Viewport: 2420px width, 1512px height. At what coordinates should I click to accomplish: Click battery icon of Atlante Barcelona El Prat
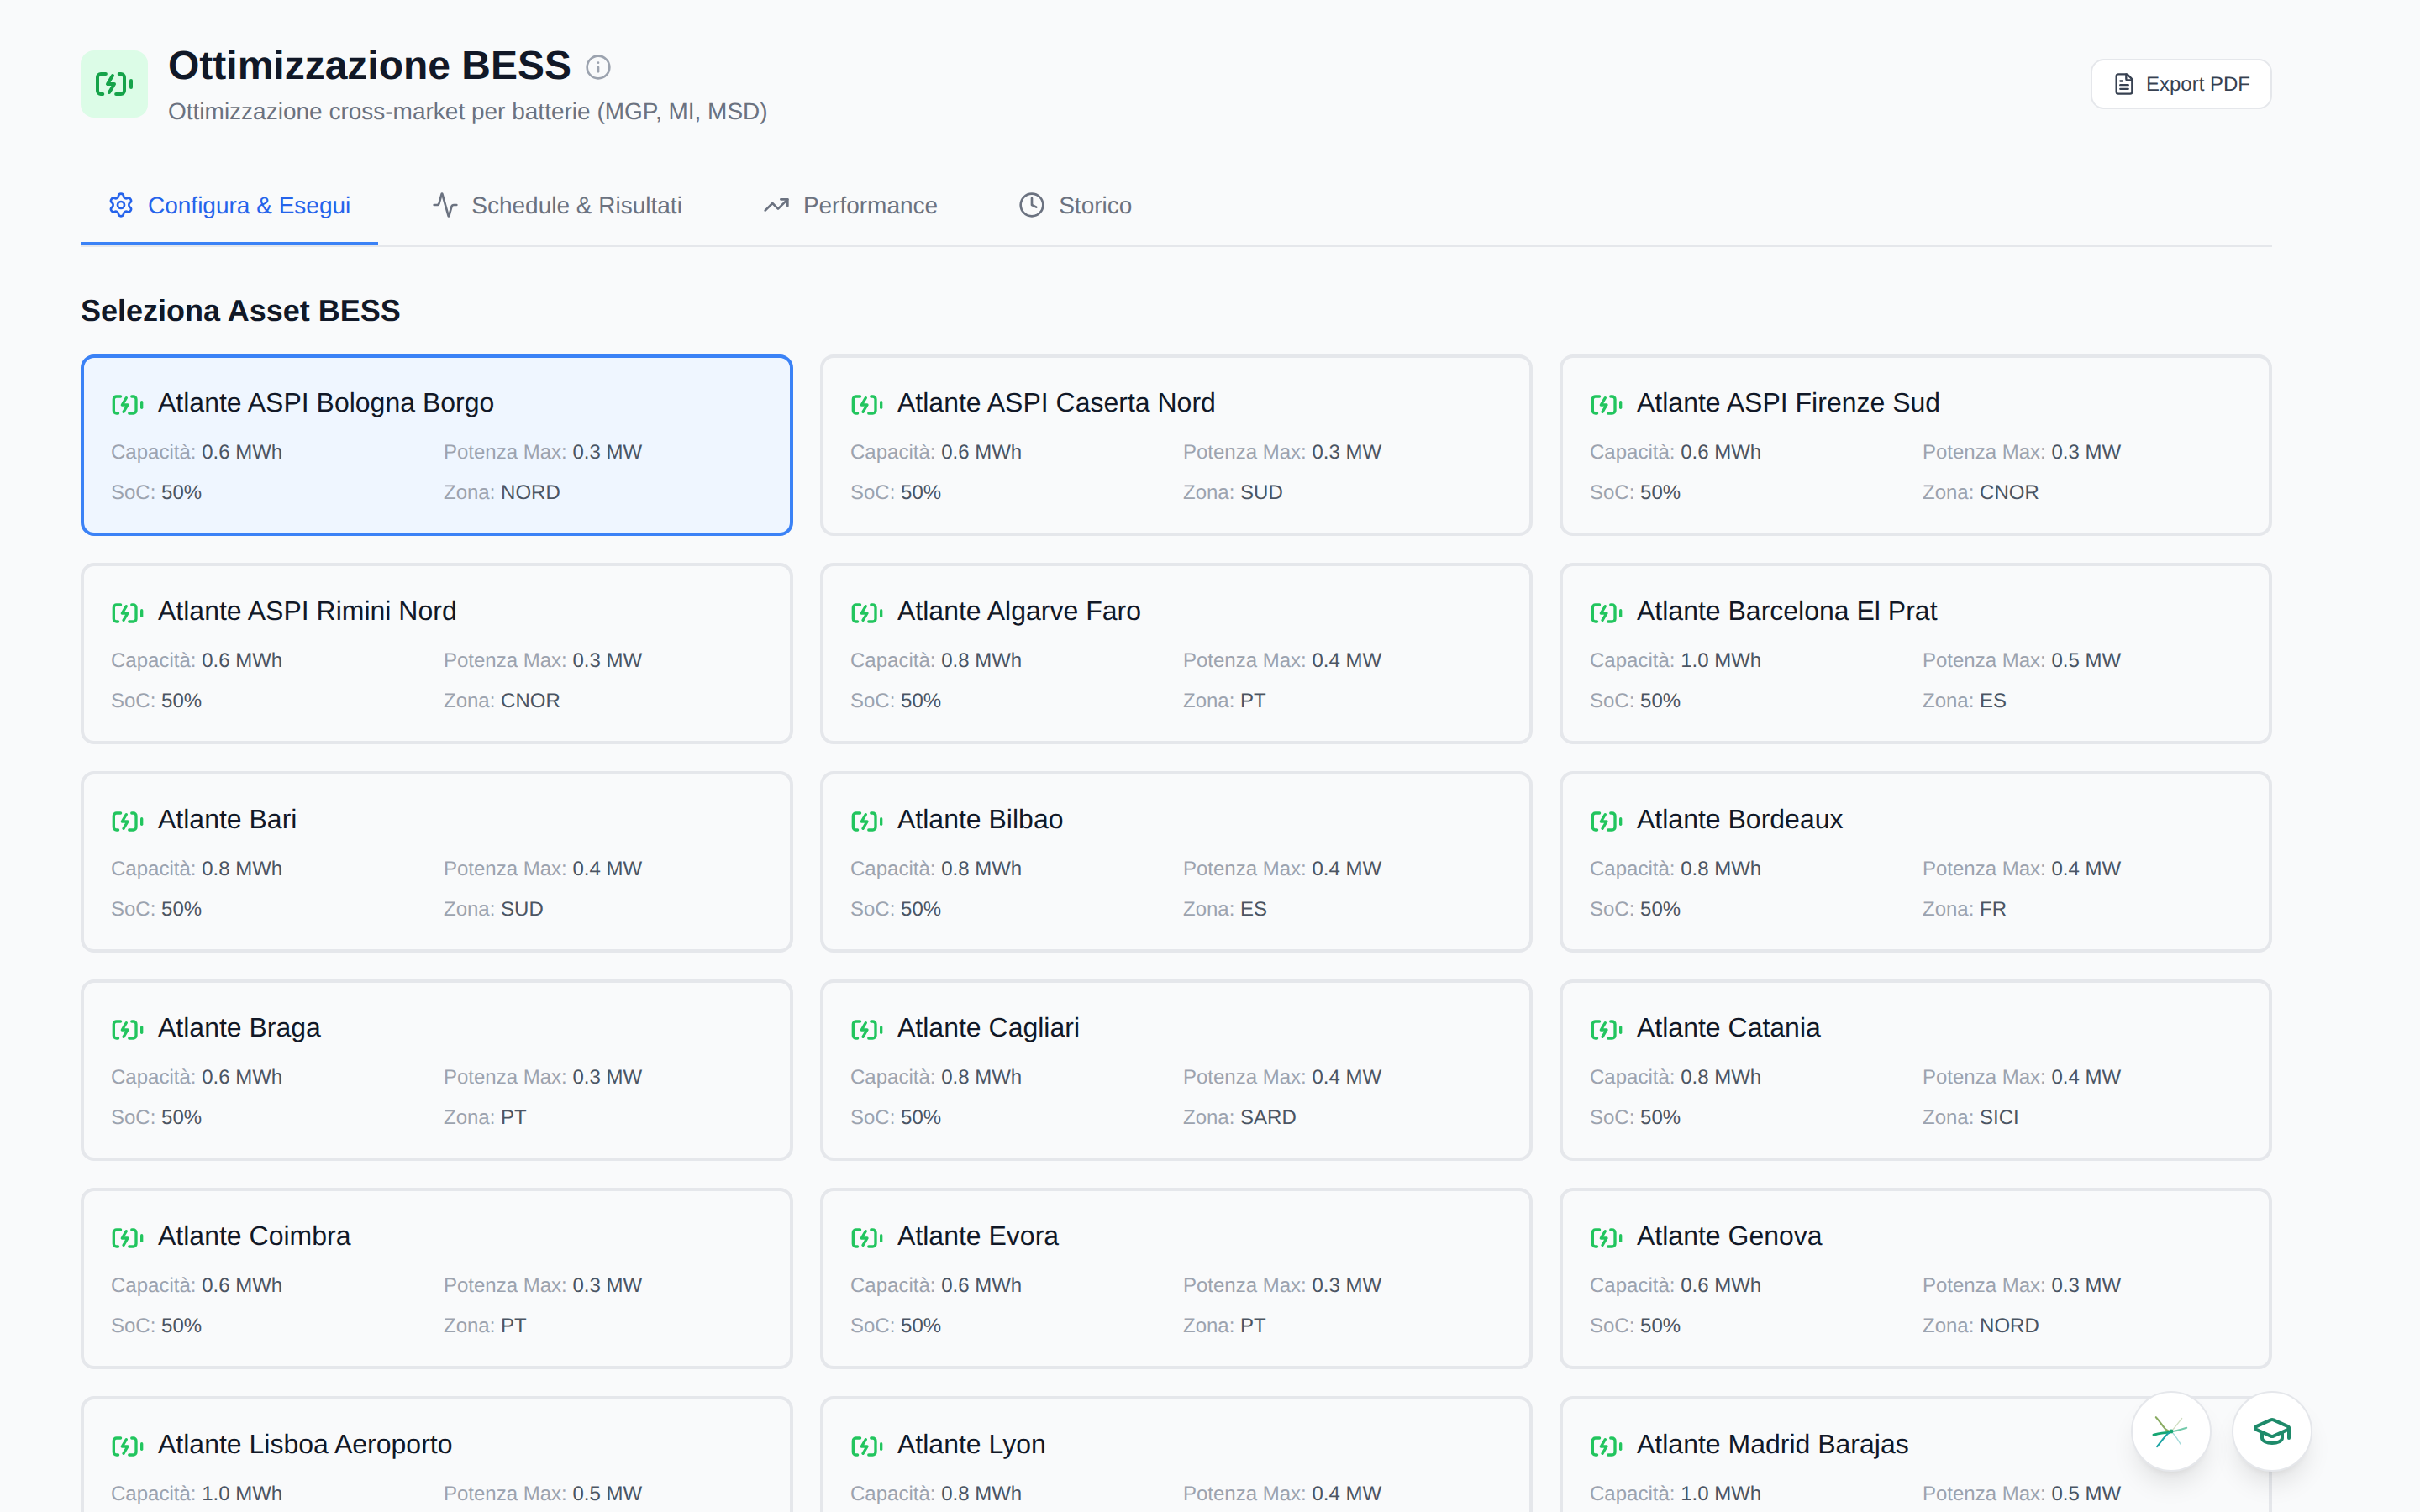[1606, 612]
